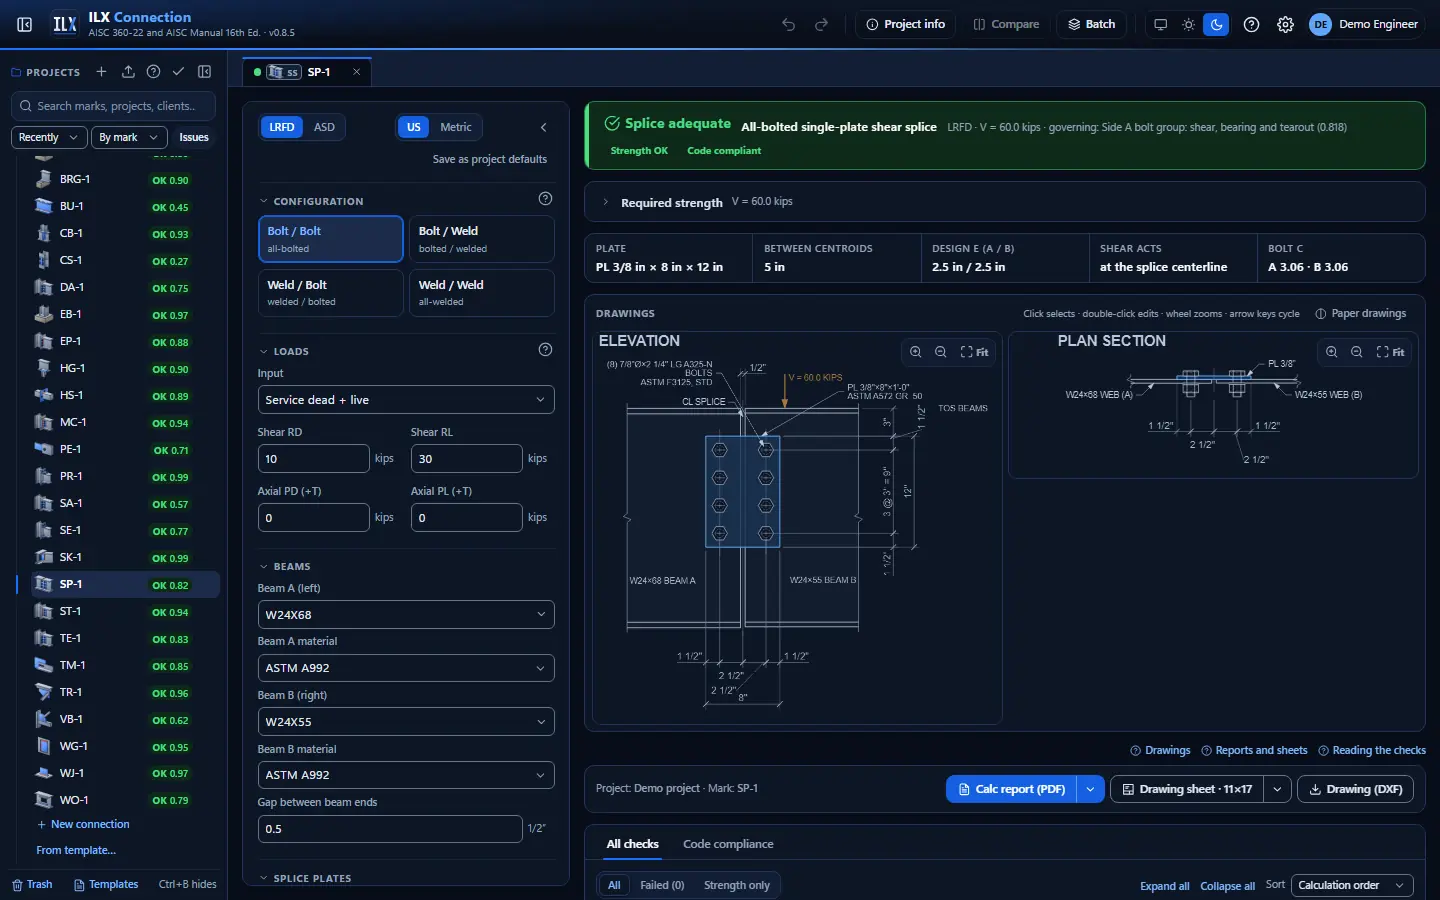Switch to All checks tab

pyautogui.click(x=633, y=844)
